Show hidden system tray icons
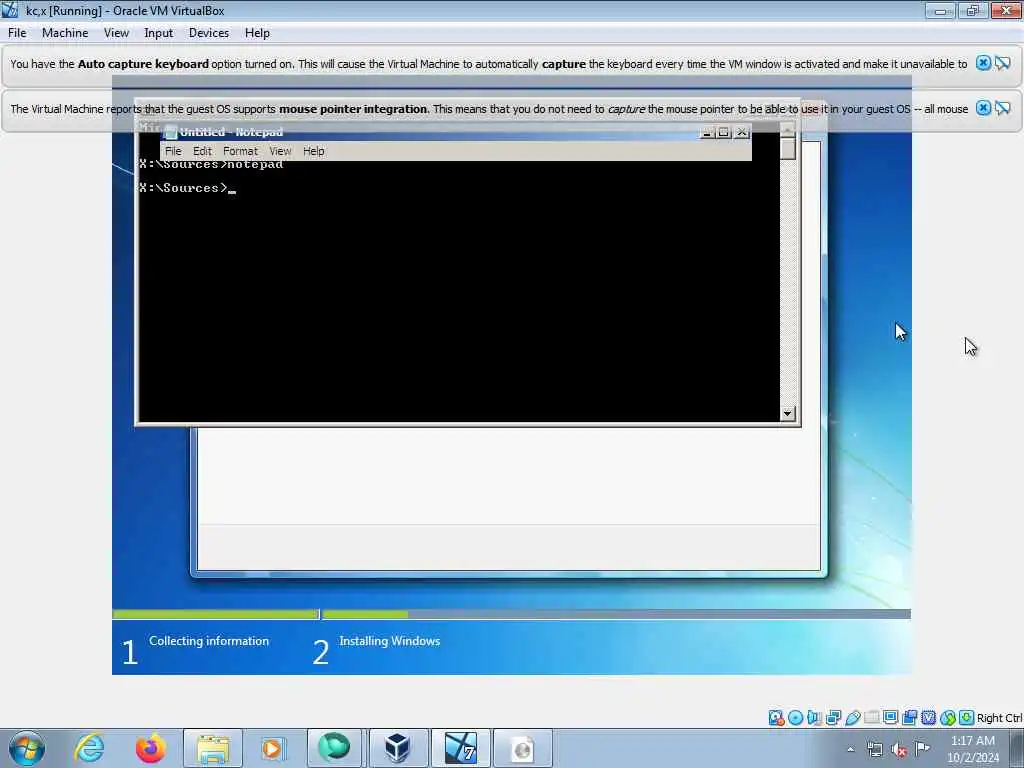 [850, 749]
